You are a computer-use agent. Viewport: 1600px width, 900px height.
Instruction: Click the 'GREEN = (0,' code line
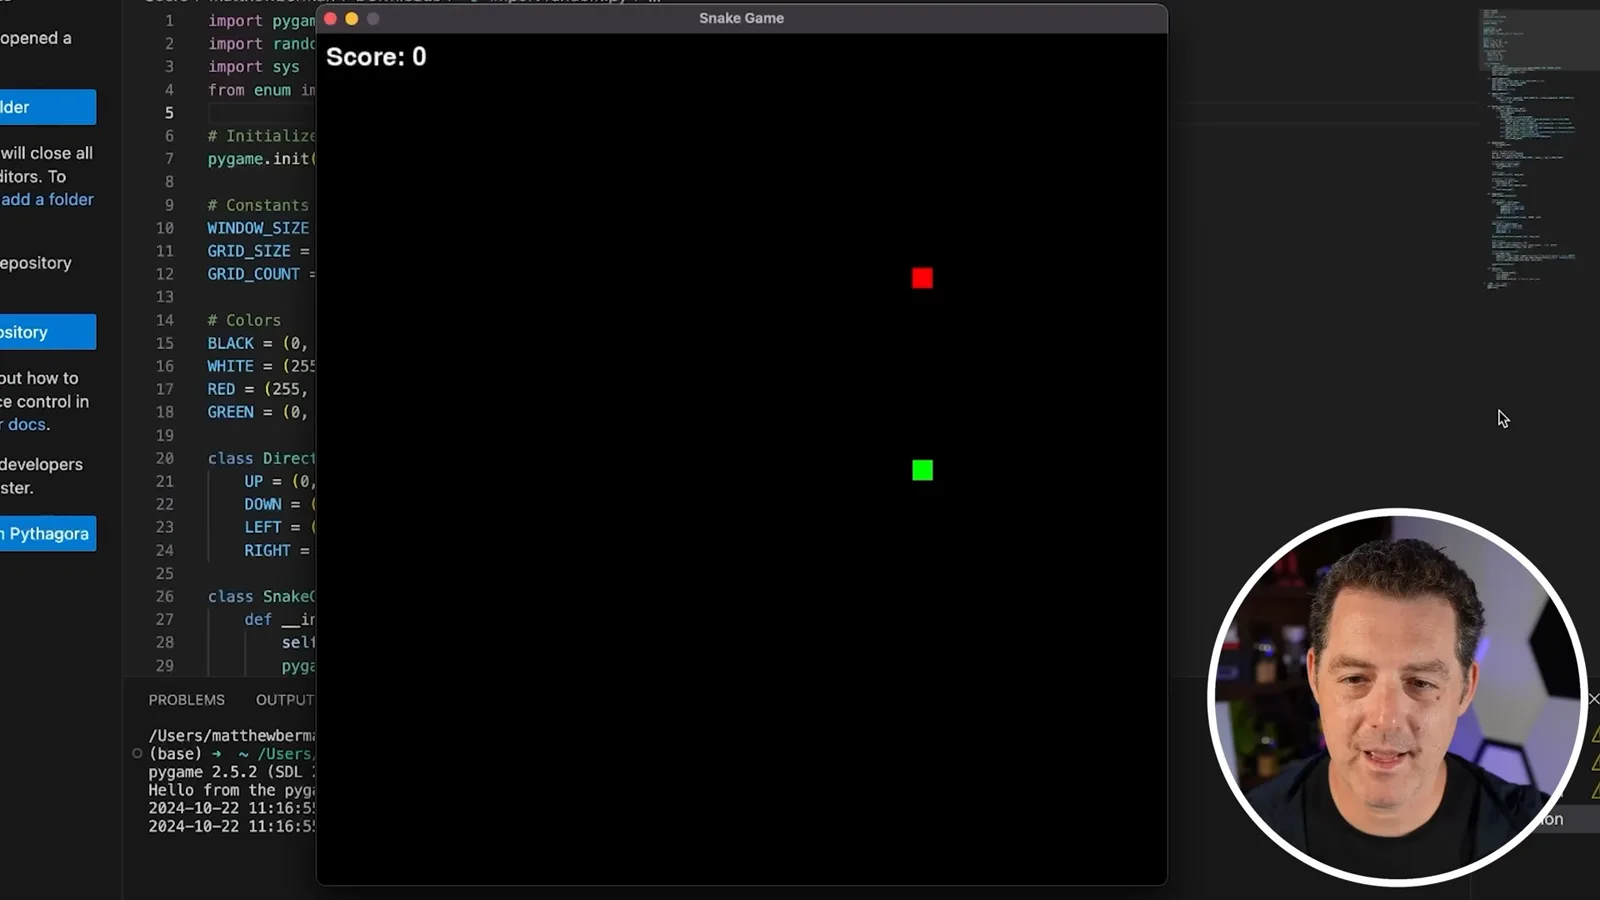coord(258,412)
